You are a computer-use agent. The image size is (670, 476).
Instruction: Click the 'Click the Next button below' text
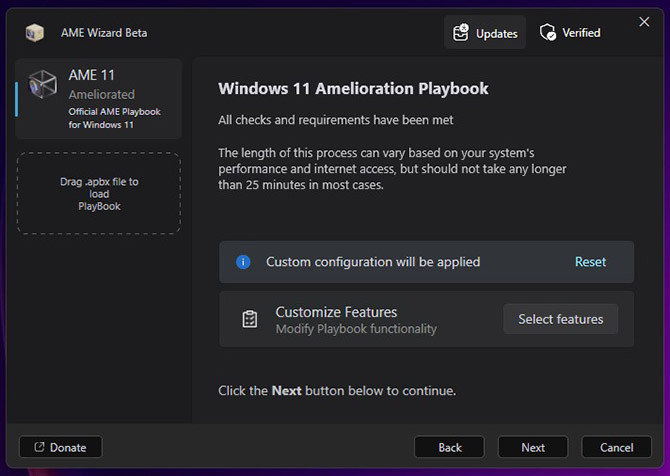click(x=337, y=391)
